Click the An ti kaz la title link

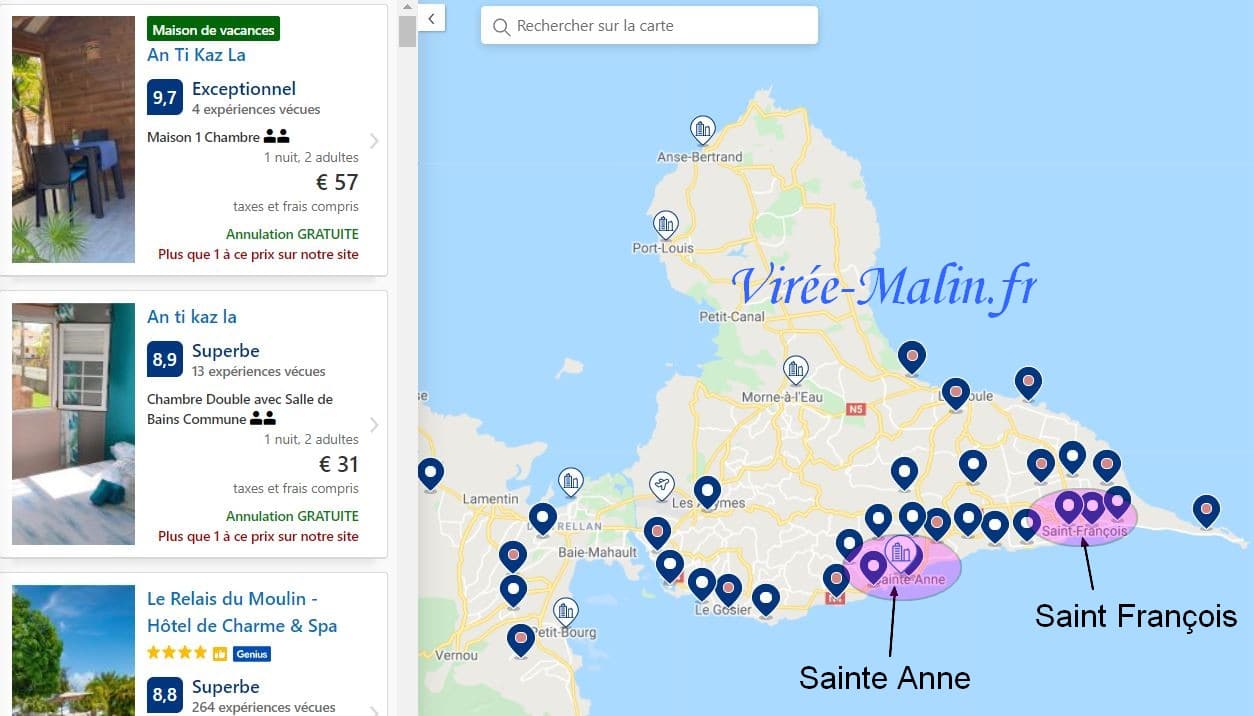192,317
